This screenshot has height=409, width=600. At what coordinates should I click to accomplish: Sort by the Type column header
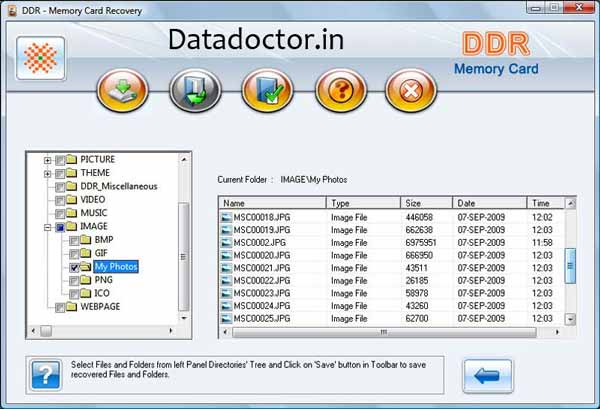click(x=363, y=203)
